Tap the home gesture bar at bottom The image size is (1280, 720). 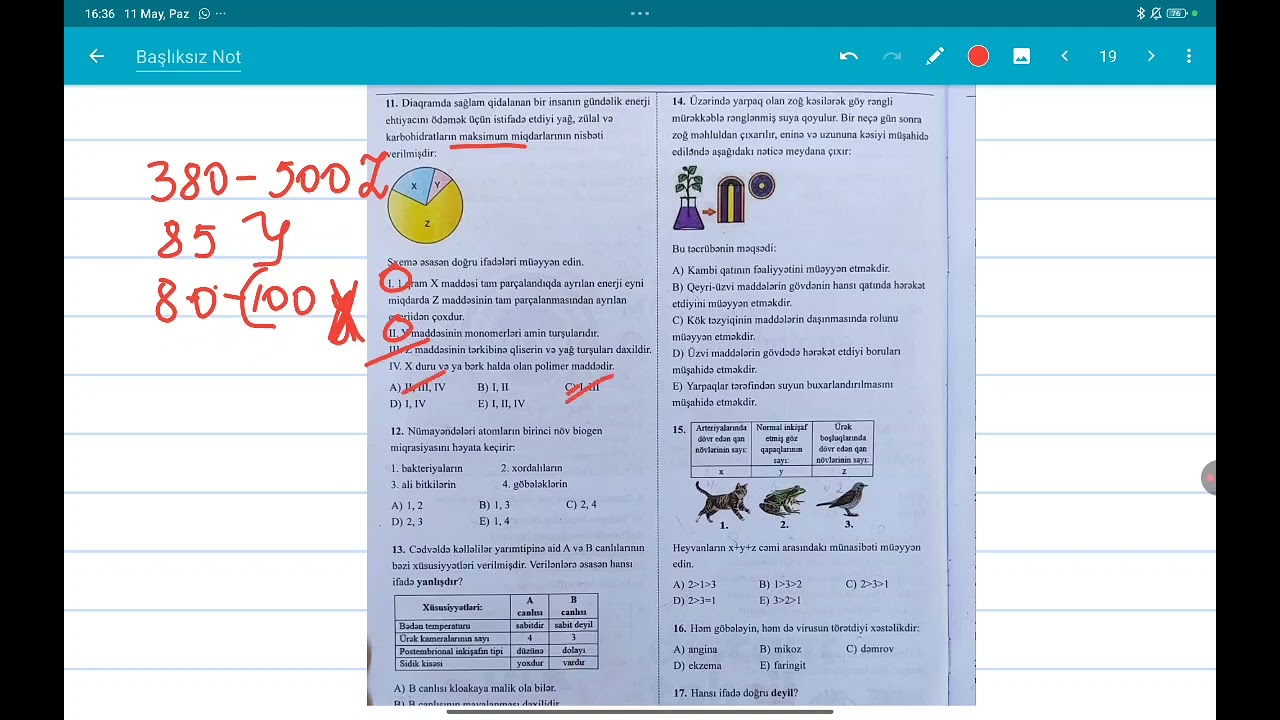pyautogui.click(x=640, y=712)
